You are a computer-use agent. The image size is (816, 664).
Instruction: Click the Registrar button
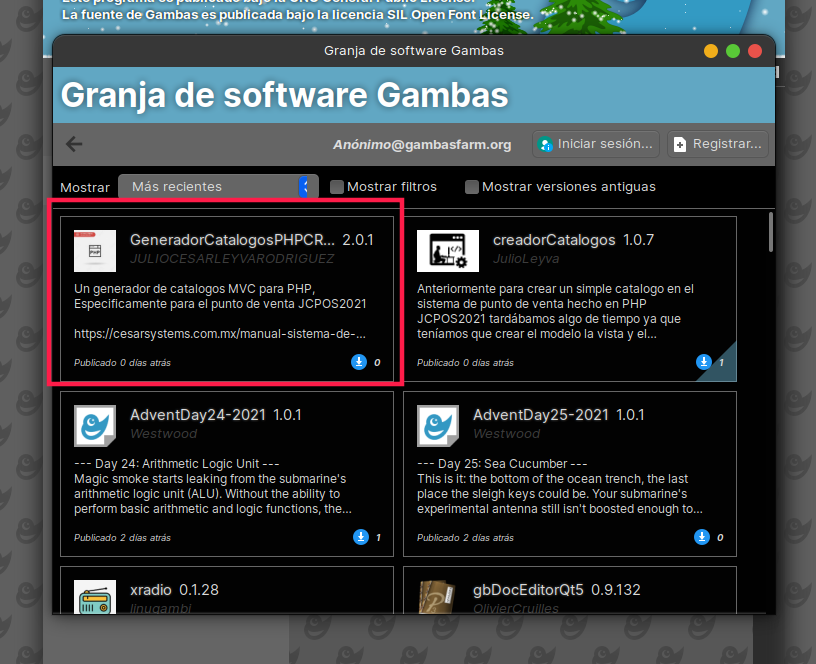click(719, 144)
